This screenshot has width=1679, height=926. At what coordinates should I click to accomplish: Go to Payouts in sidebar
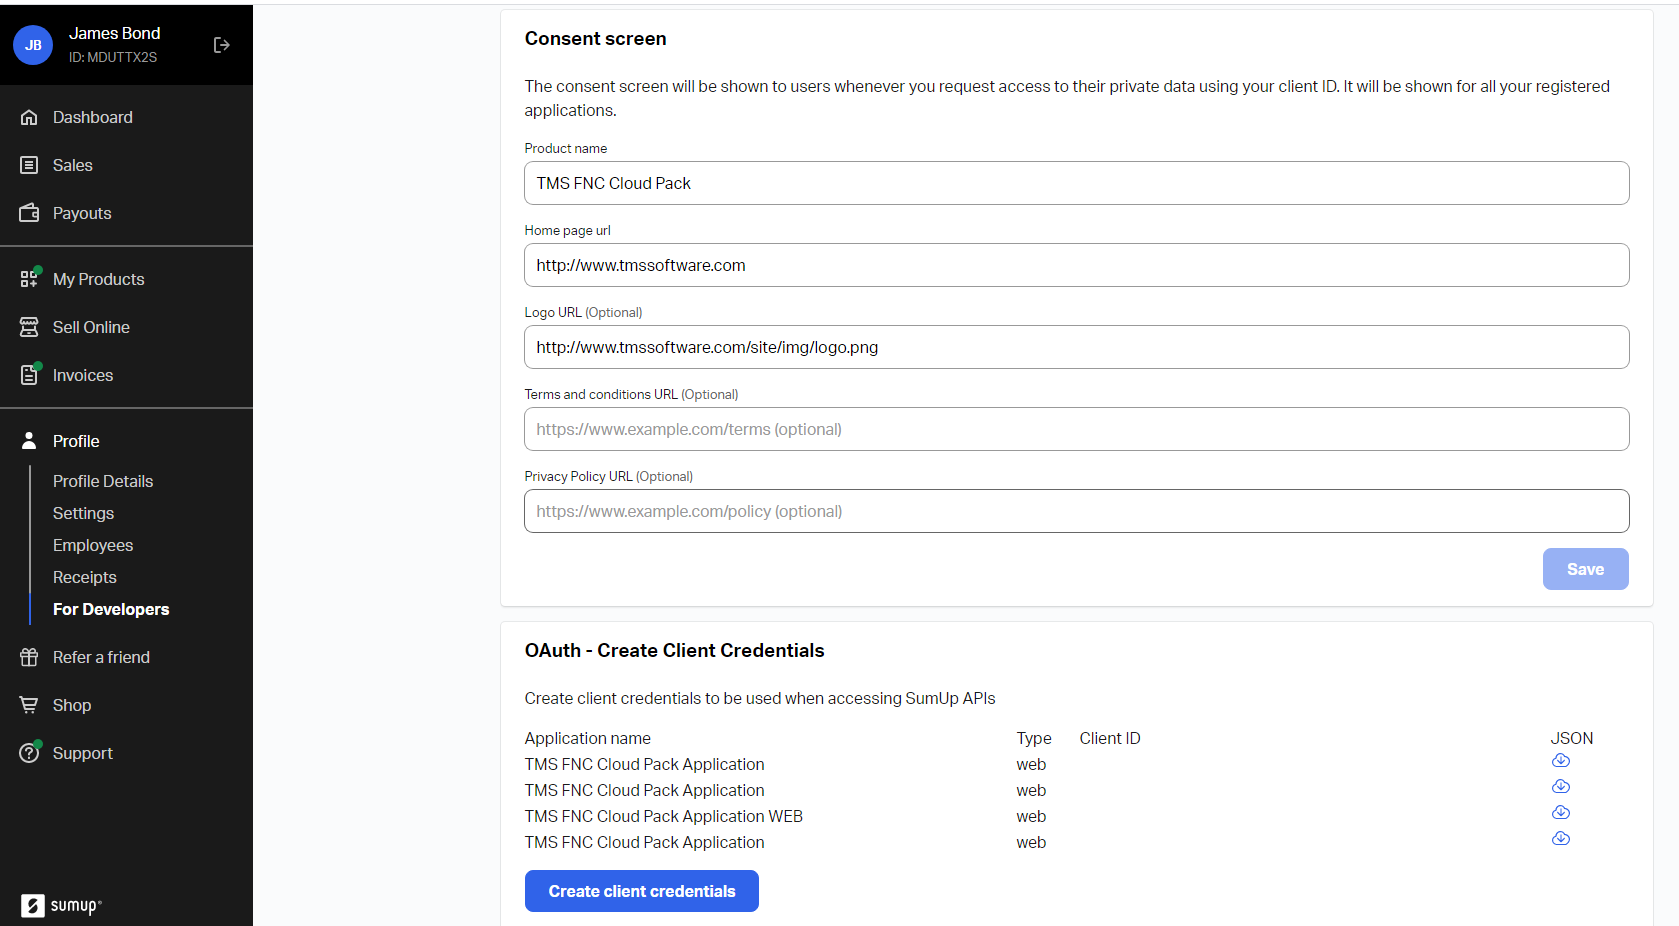coord(82,213)
